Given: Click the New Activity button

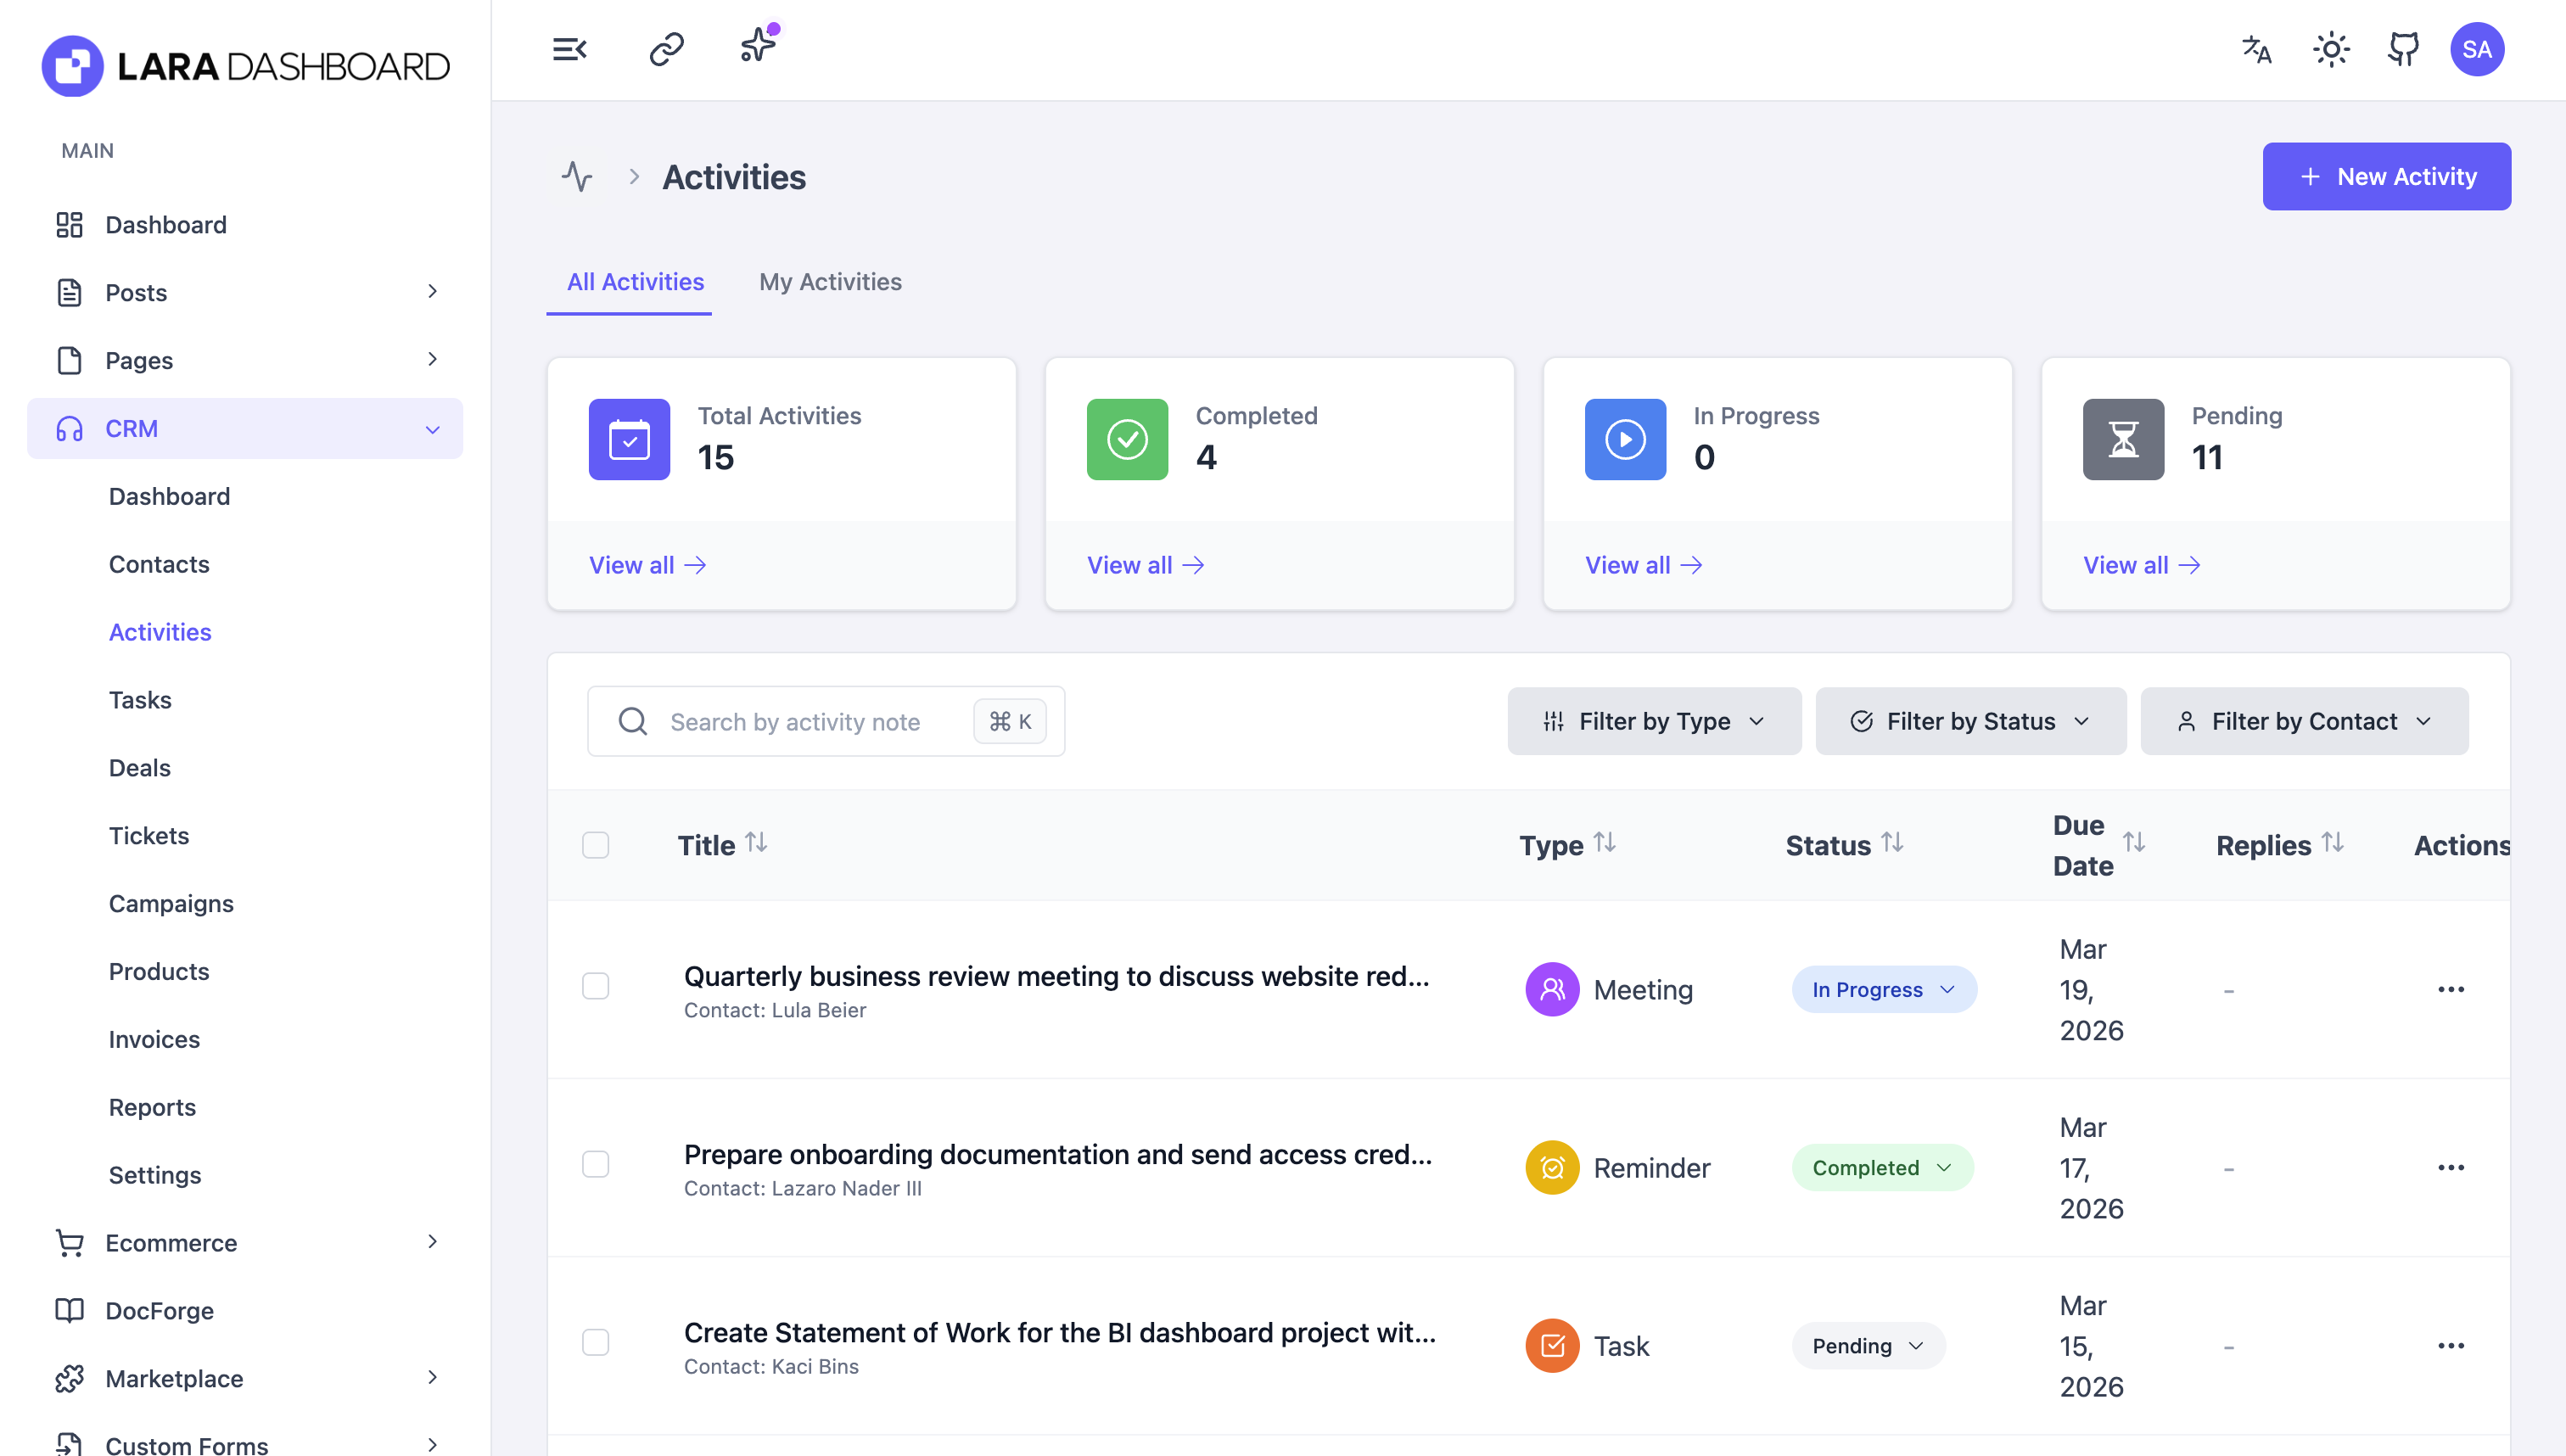Looking at the screenshot, I should [x=2386, y=176].
